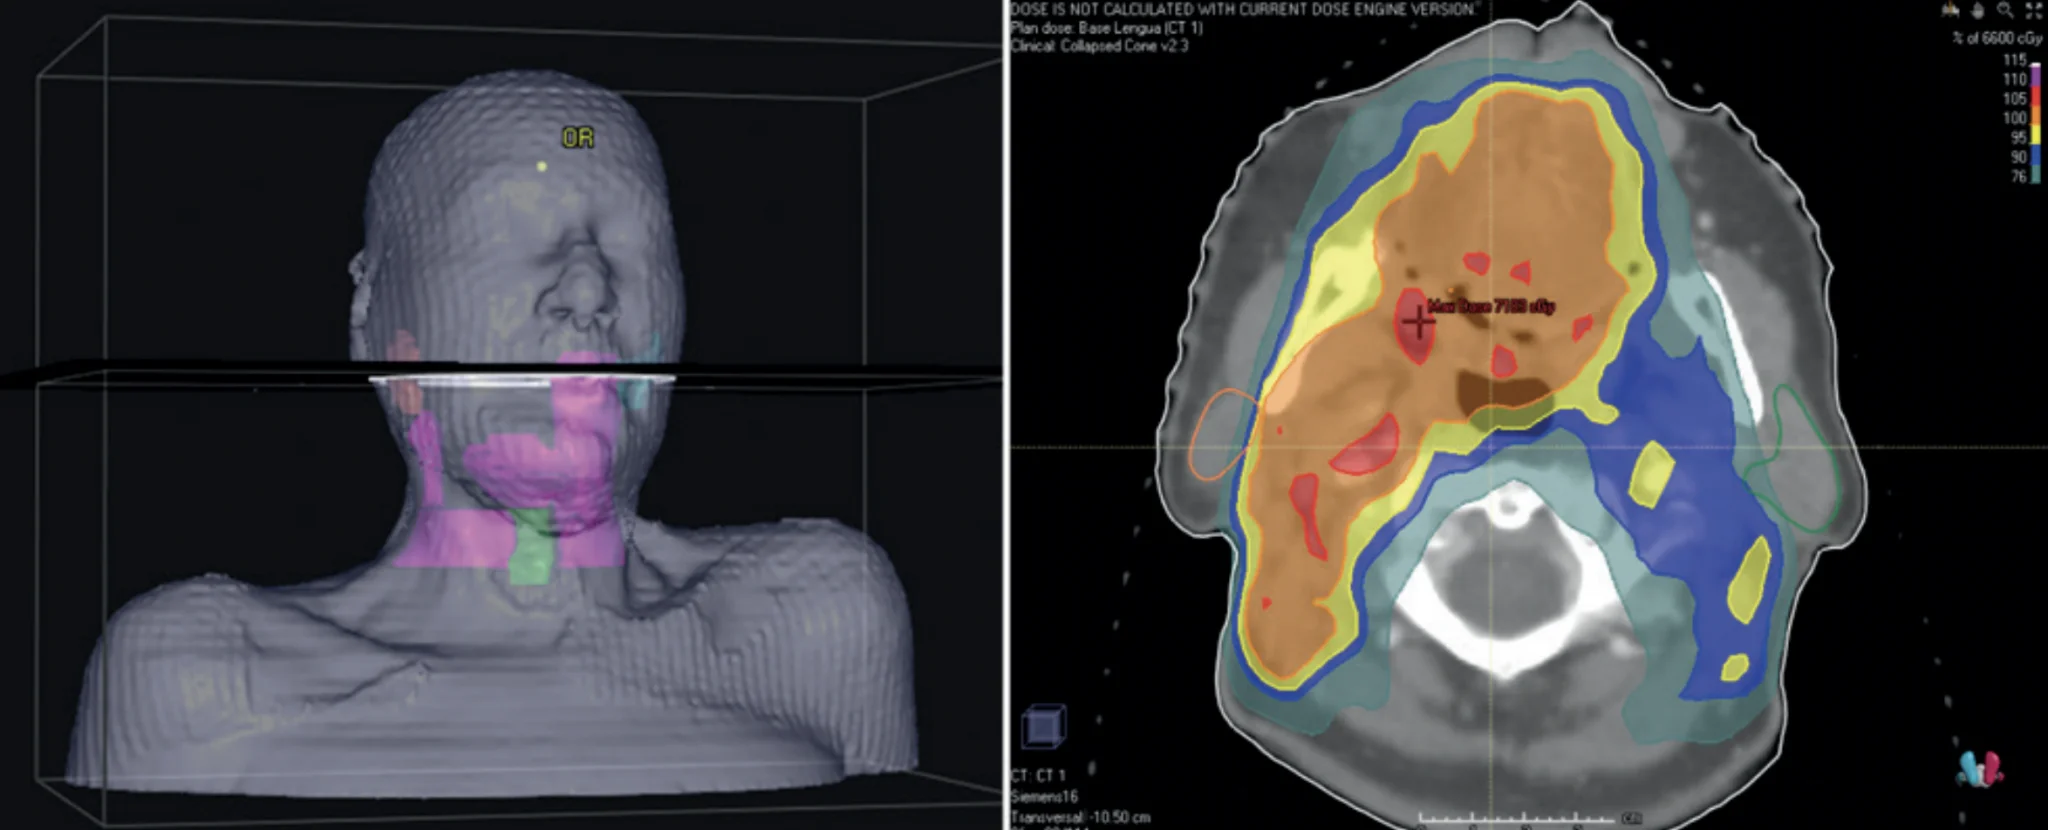
Task: Click the yellow origin point on the forehead
Action: 542,167
